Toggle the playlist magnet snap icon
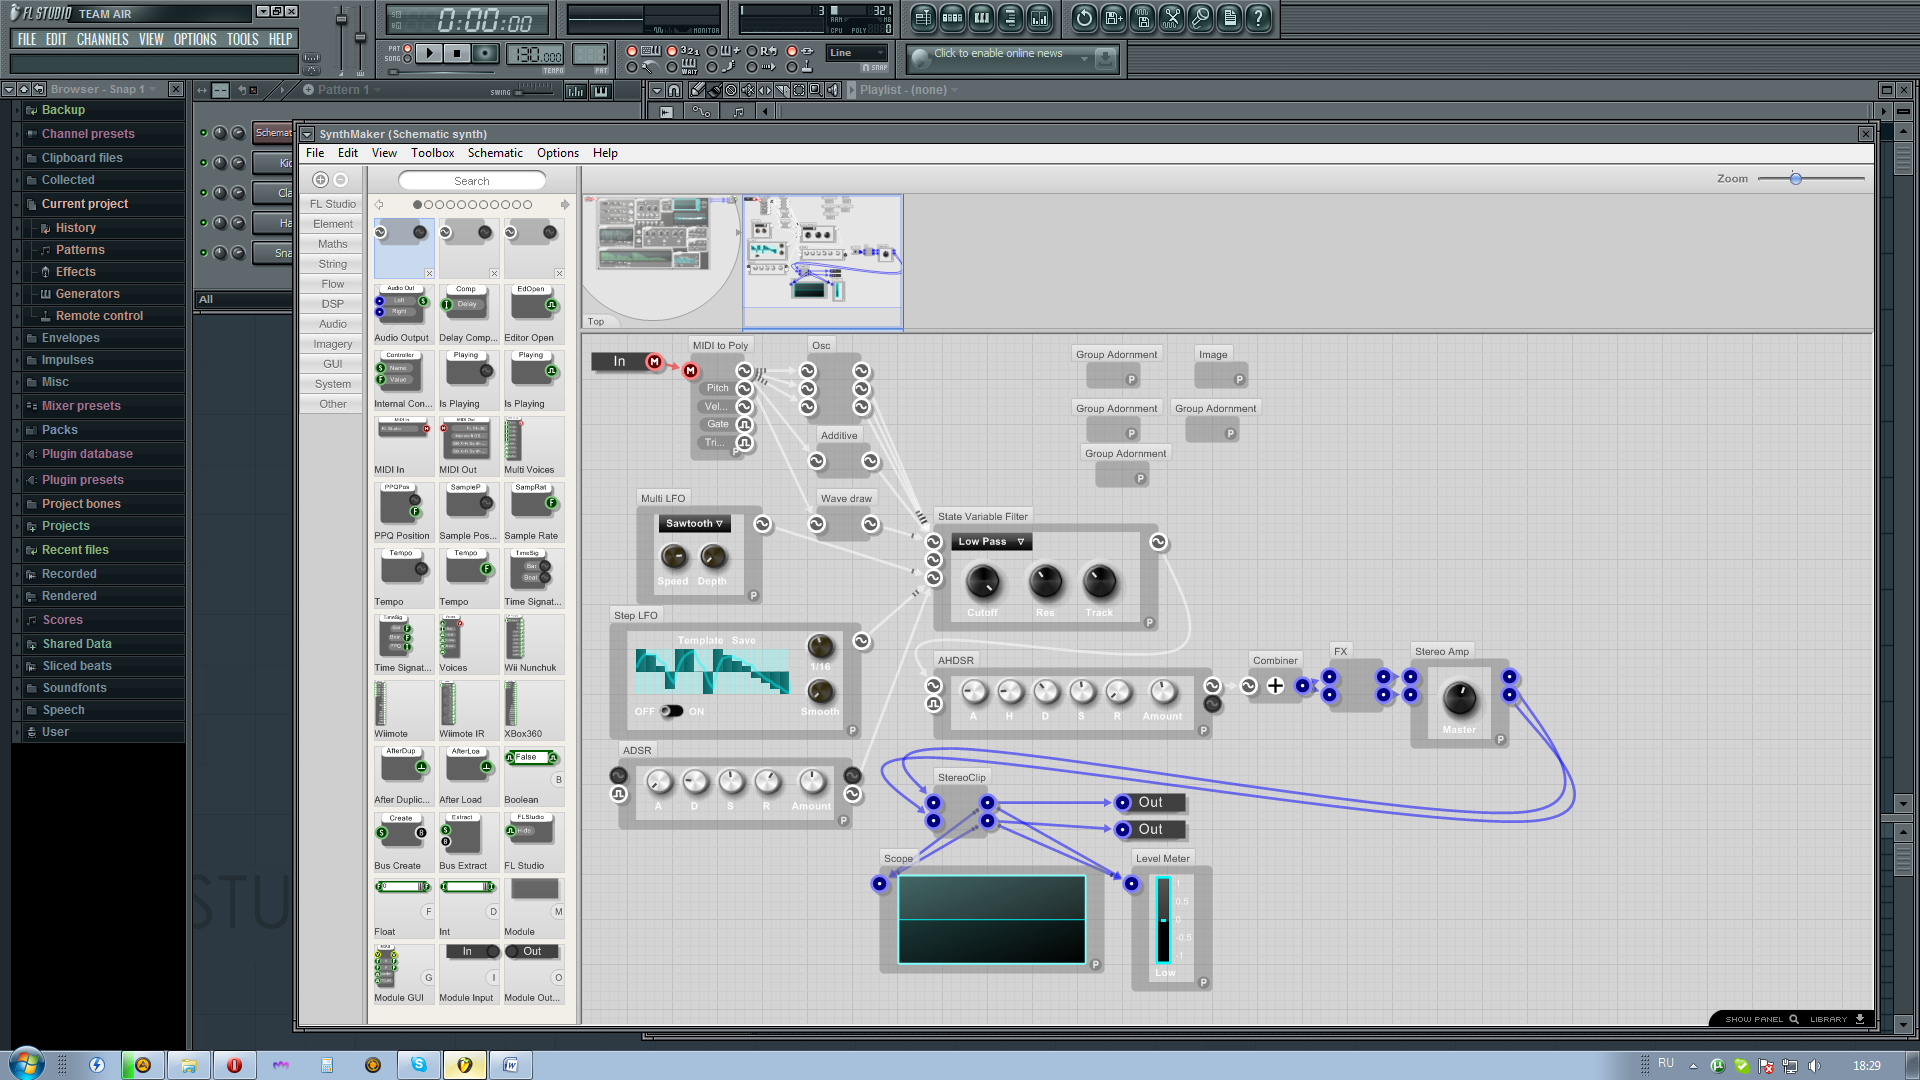Screen dimensions: 1920x1080 pos(674,90)
